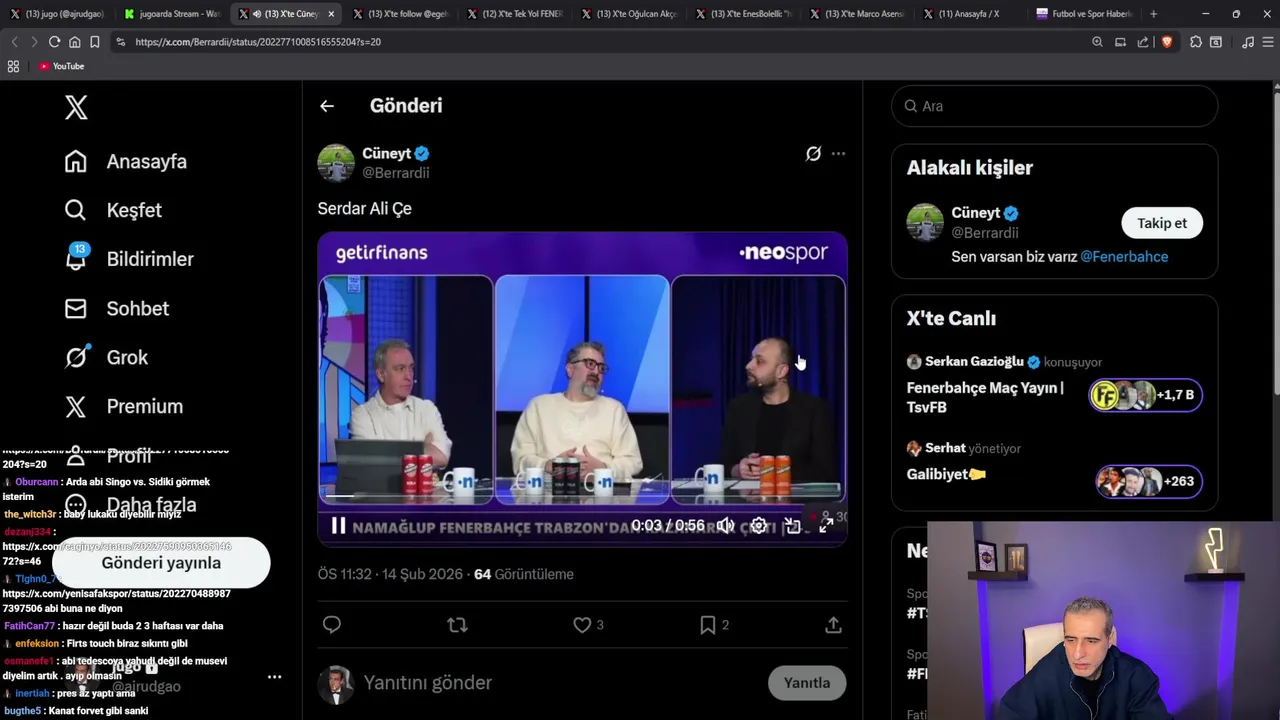Screen dimensions: 1280x720
Task: Open browser zoom magnifier icon
Action: (1097, 42)
